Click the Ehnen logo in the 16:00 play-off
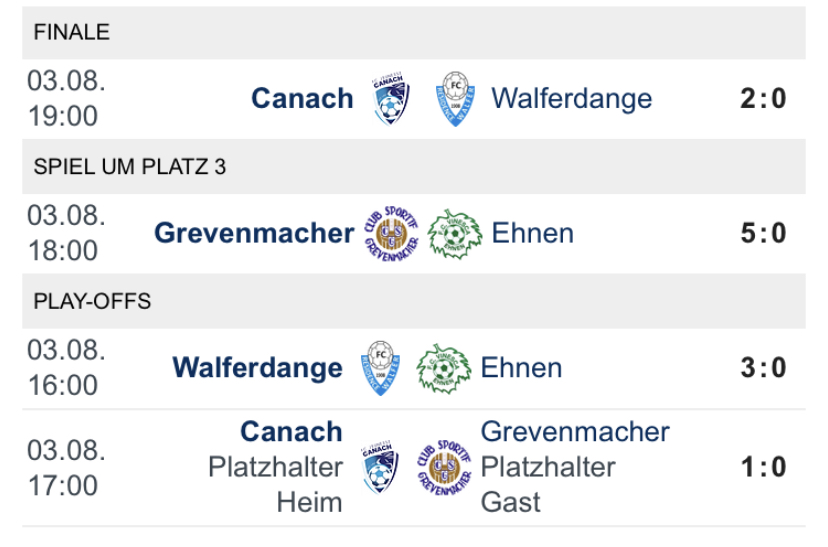This screenshot has width=828, height=547. (x=444, y=368)
